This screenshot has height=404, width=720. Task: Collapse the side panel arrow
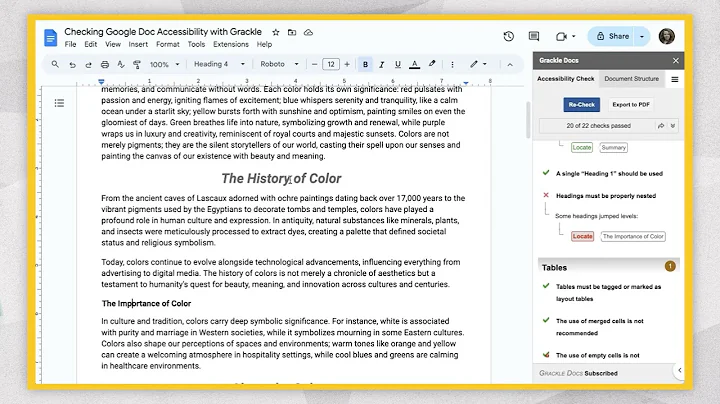[679, 370]
